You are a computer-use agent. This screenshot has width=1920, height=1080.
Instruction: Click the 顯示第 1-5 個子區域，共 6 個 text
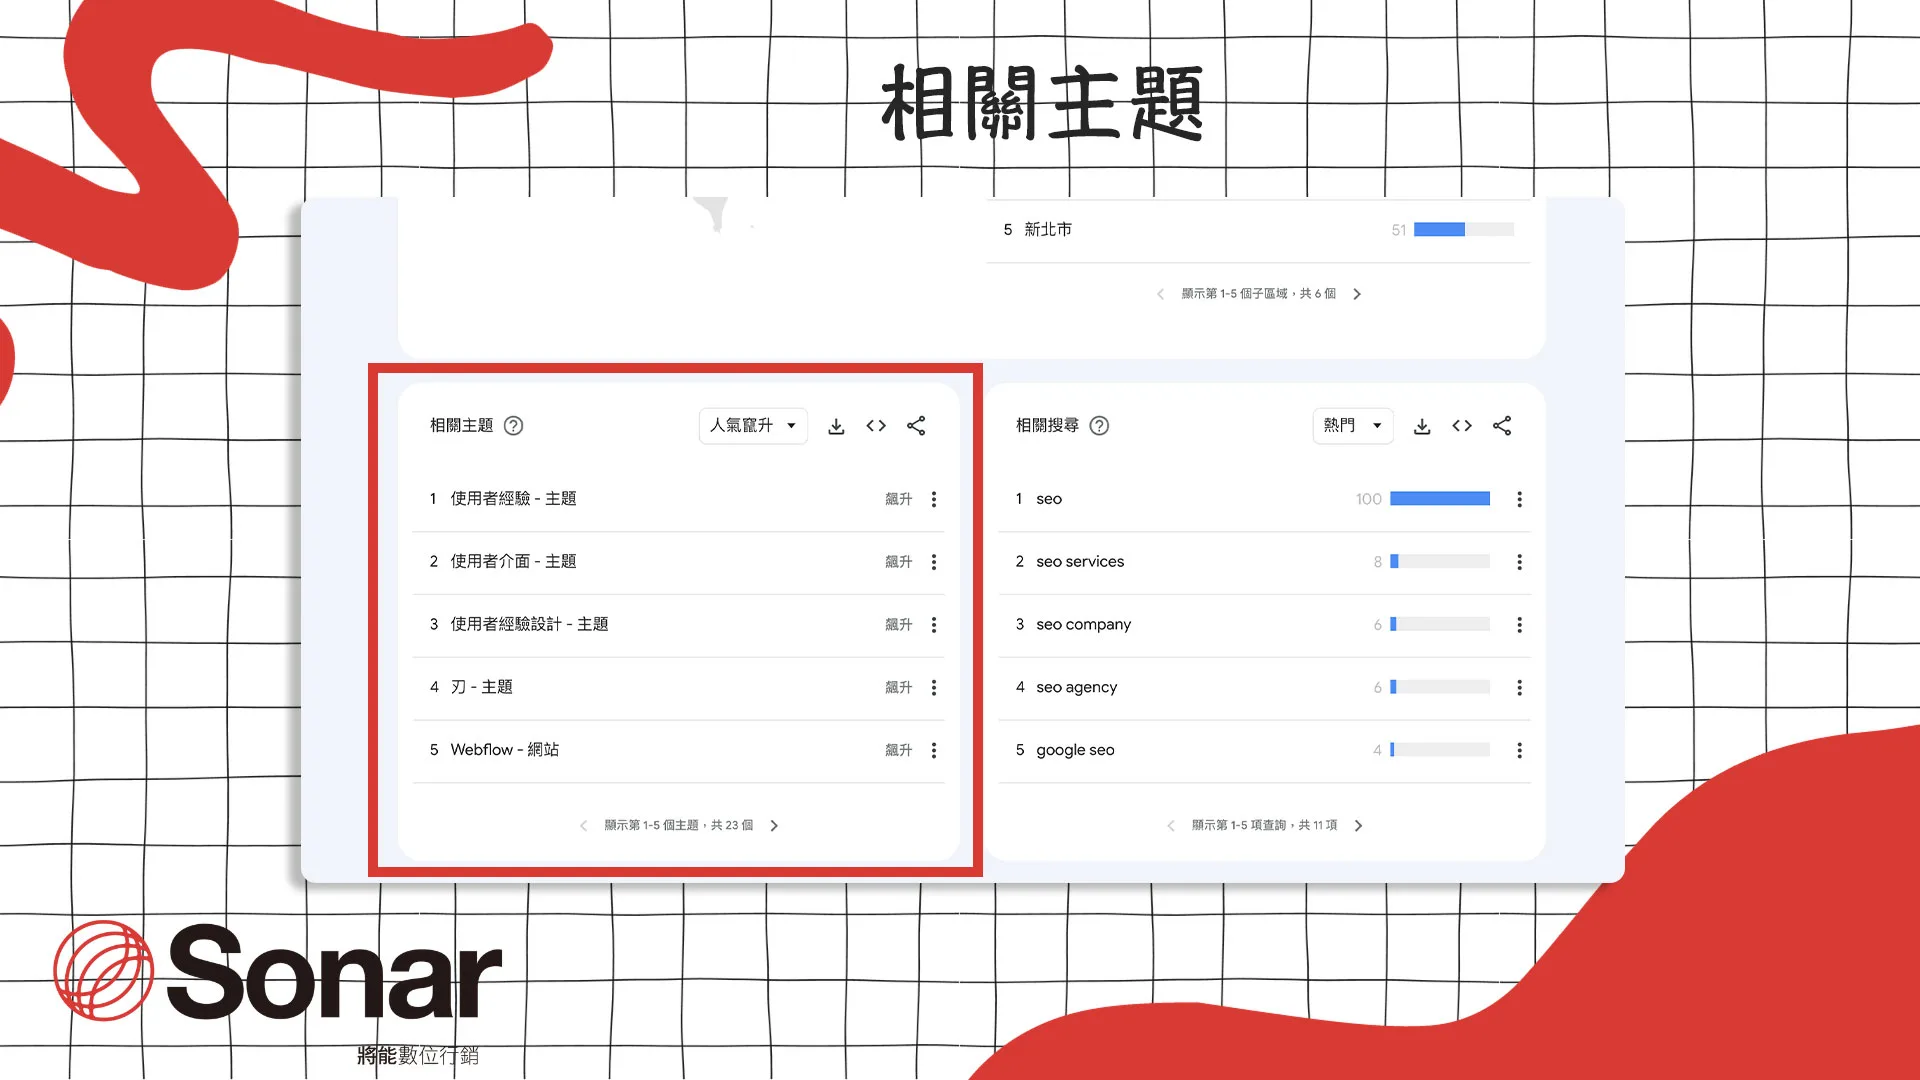[1258, 294]
